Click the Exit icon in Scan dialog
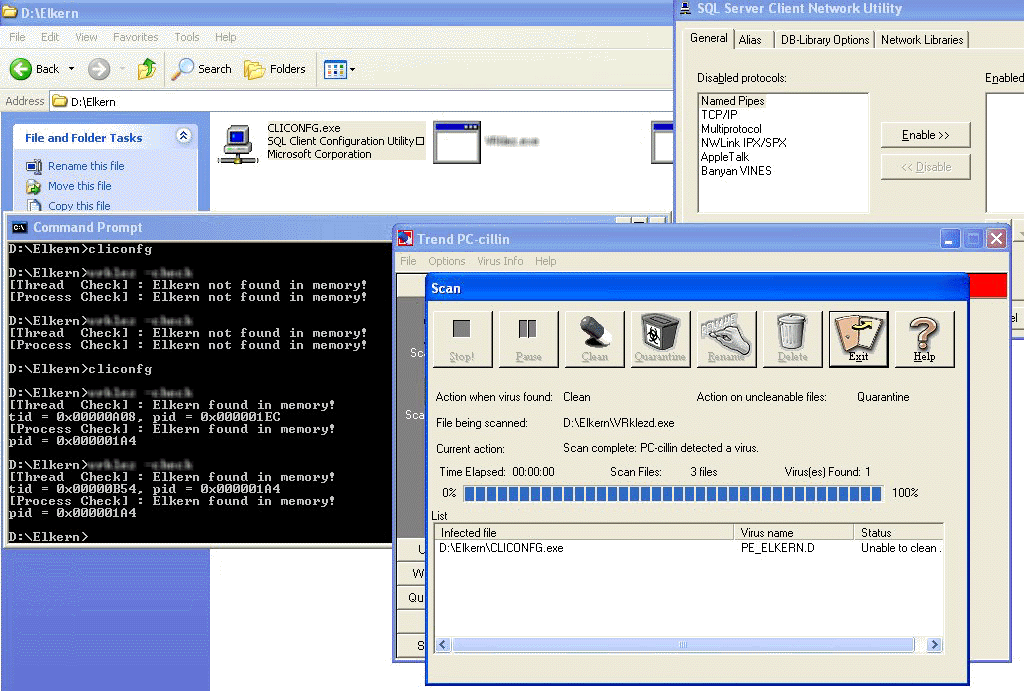The width and height of the screenshot is (1024, 691). tap(858, 338)
